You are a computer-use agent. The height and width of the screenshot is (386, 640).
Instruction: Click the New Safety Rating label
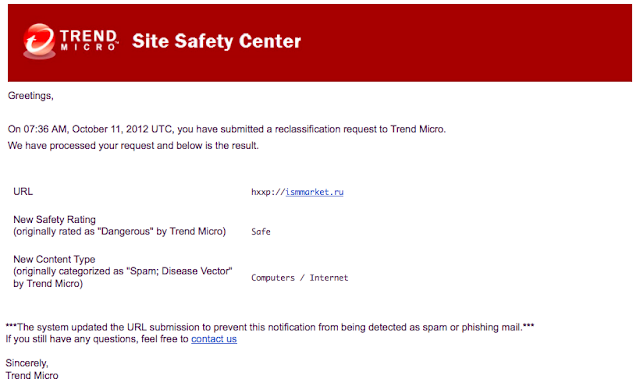[x=54, y=220]
